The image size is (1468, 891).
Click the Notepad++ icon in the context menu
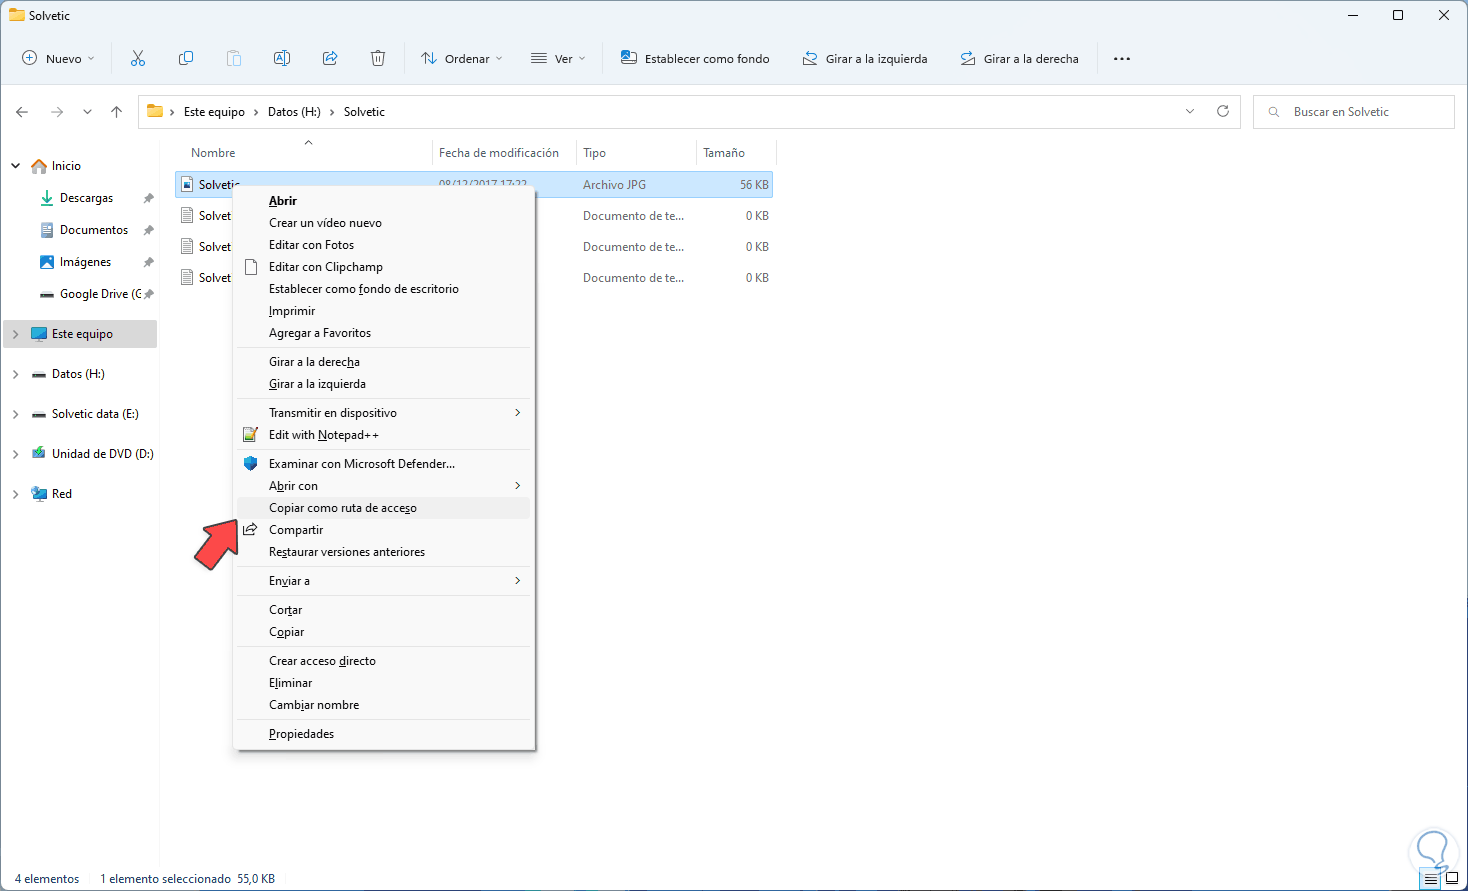click(251, 435)
